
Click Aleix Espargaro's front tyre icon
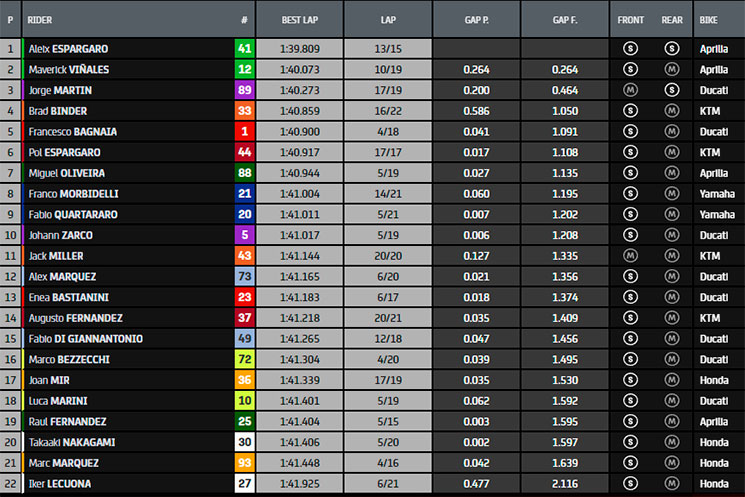click(630, 48)
